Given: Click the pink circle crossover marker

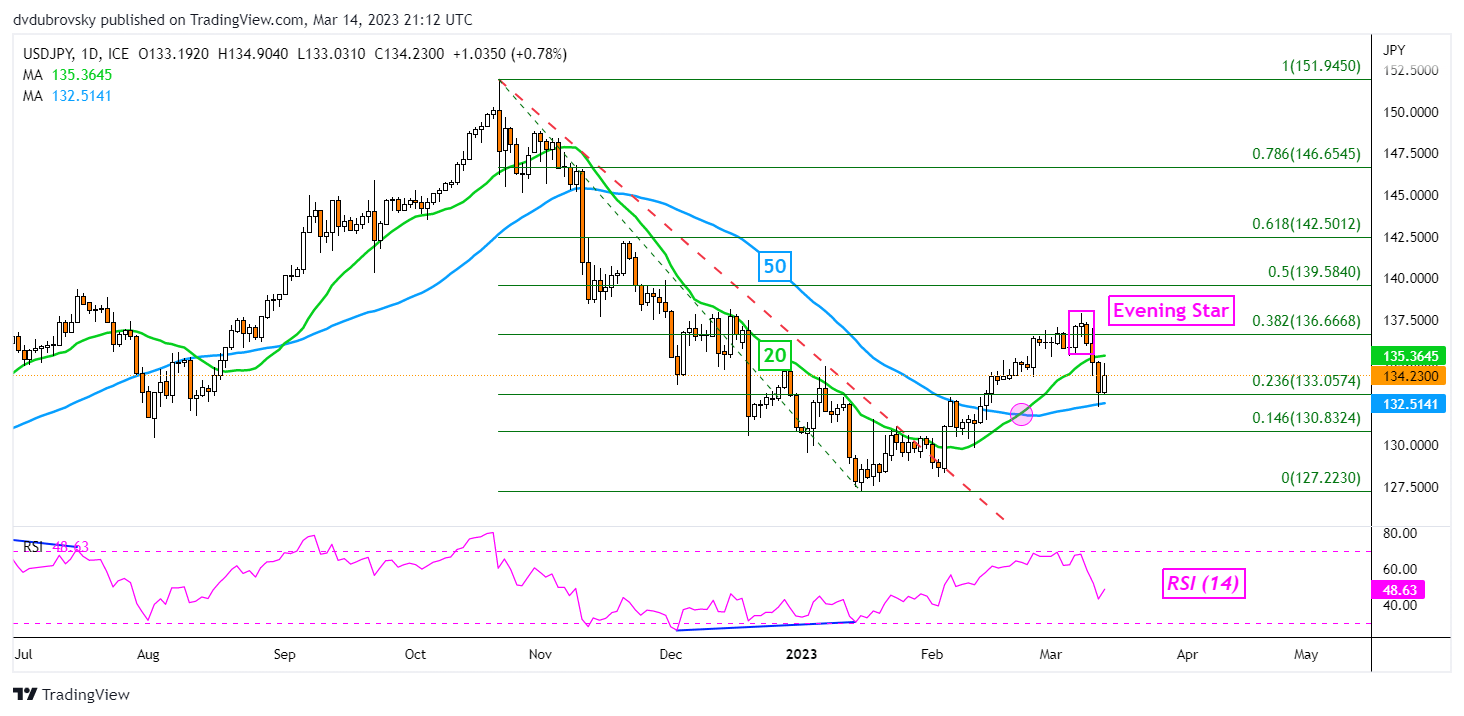Looking at the screenshot, I should point(1021,413).
